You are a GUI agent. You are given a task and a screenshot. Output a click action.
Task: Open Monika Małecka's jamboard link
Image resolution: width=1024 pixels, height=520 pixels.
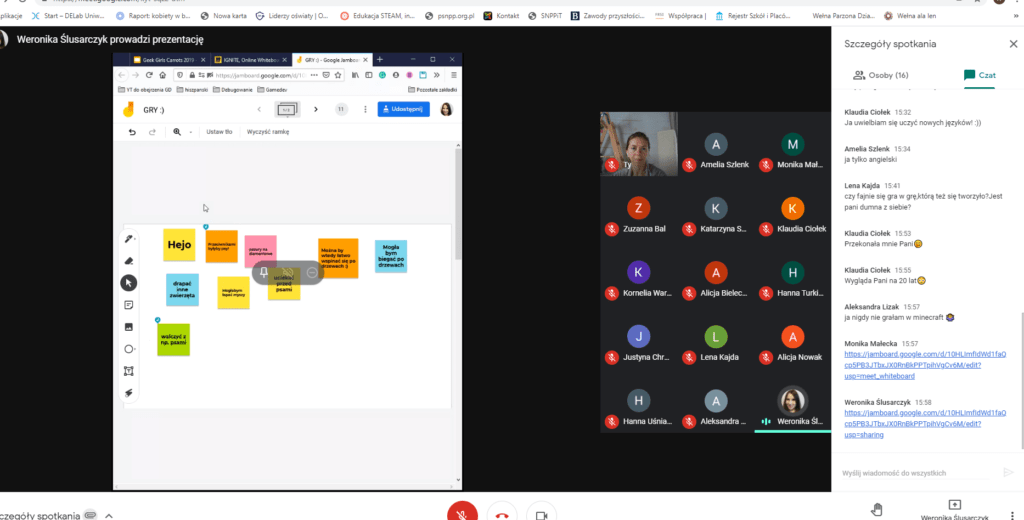pos(925,365)
